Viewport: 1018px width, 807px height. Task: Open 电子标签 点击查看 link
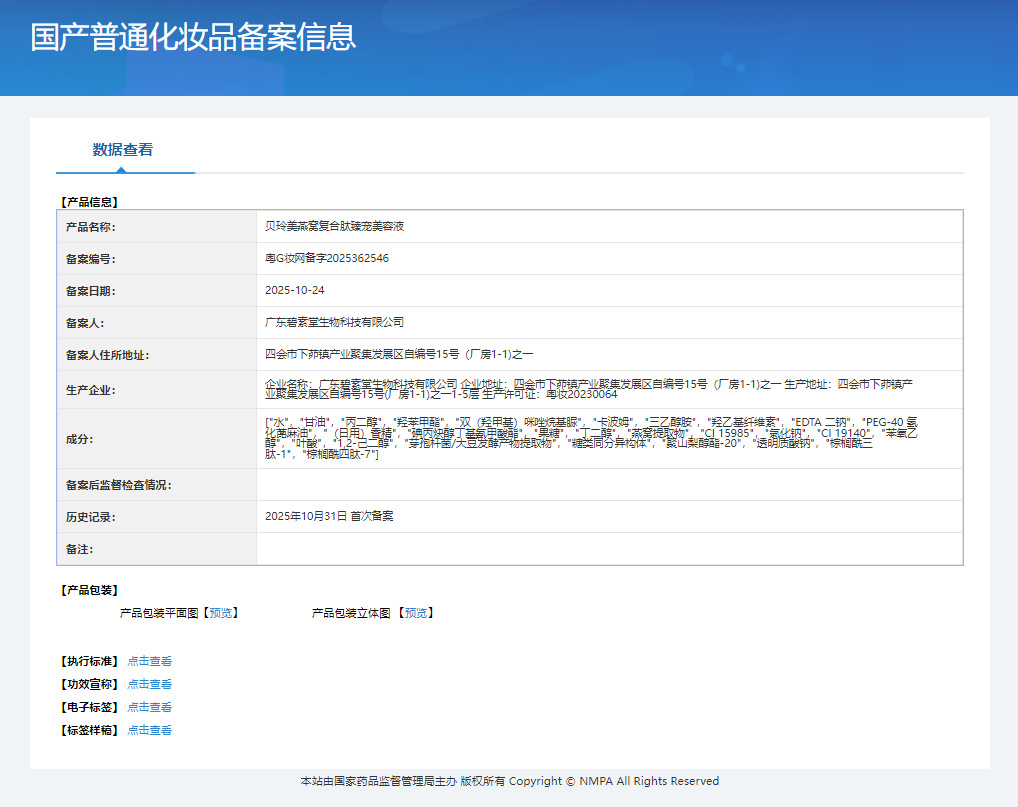pyautogui.click(x=149, y=707)
